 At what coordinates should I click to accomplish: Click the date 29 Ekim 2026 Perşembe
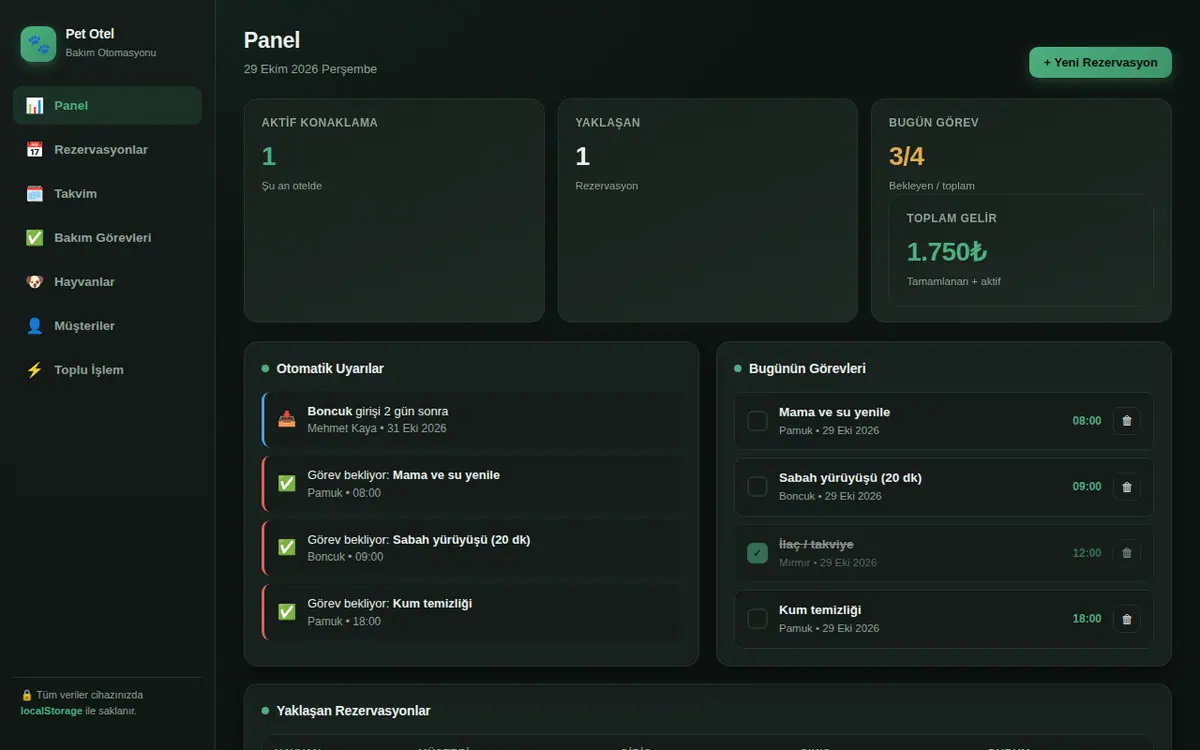pos(310,69)
